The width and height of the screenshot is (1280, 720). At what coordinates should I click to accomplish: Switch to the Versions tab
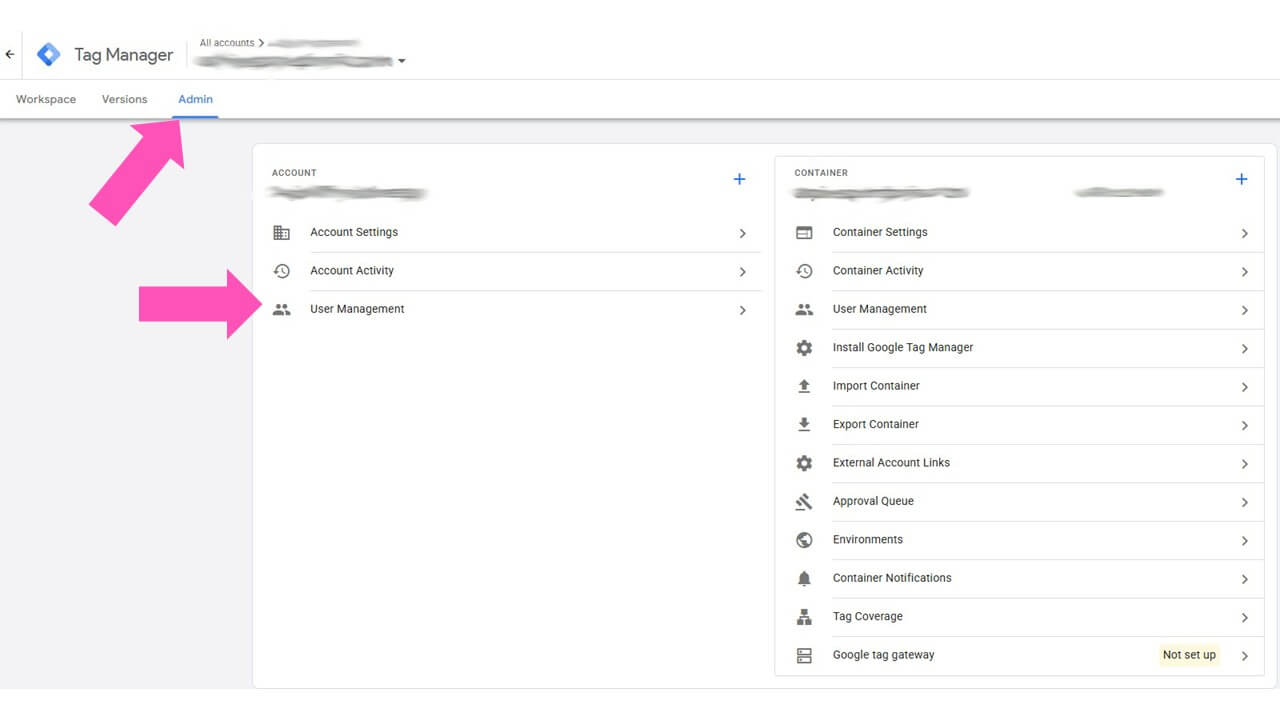(x=125, y=100)
